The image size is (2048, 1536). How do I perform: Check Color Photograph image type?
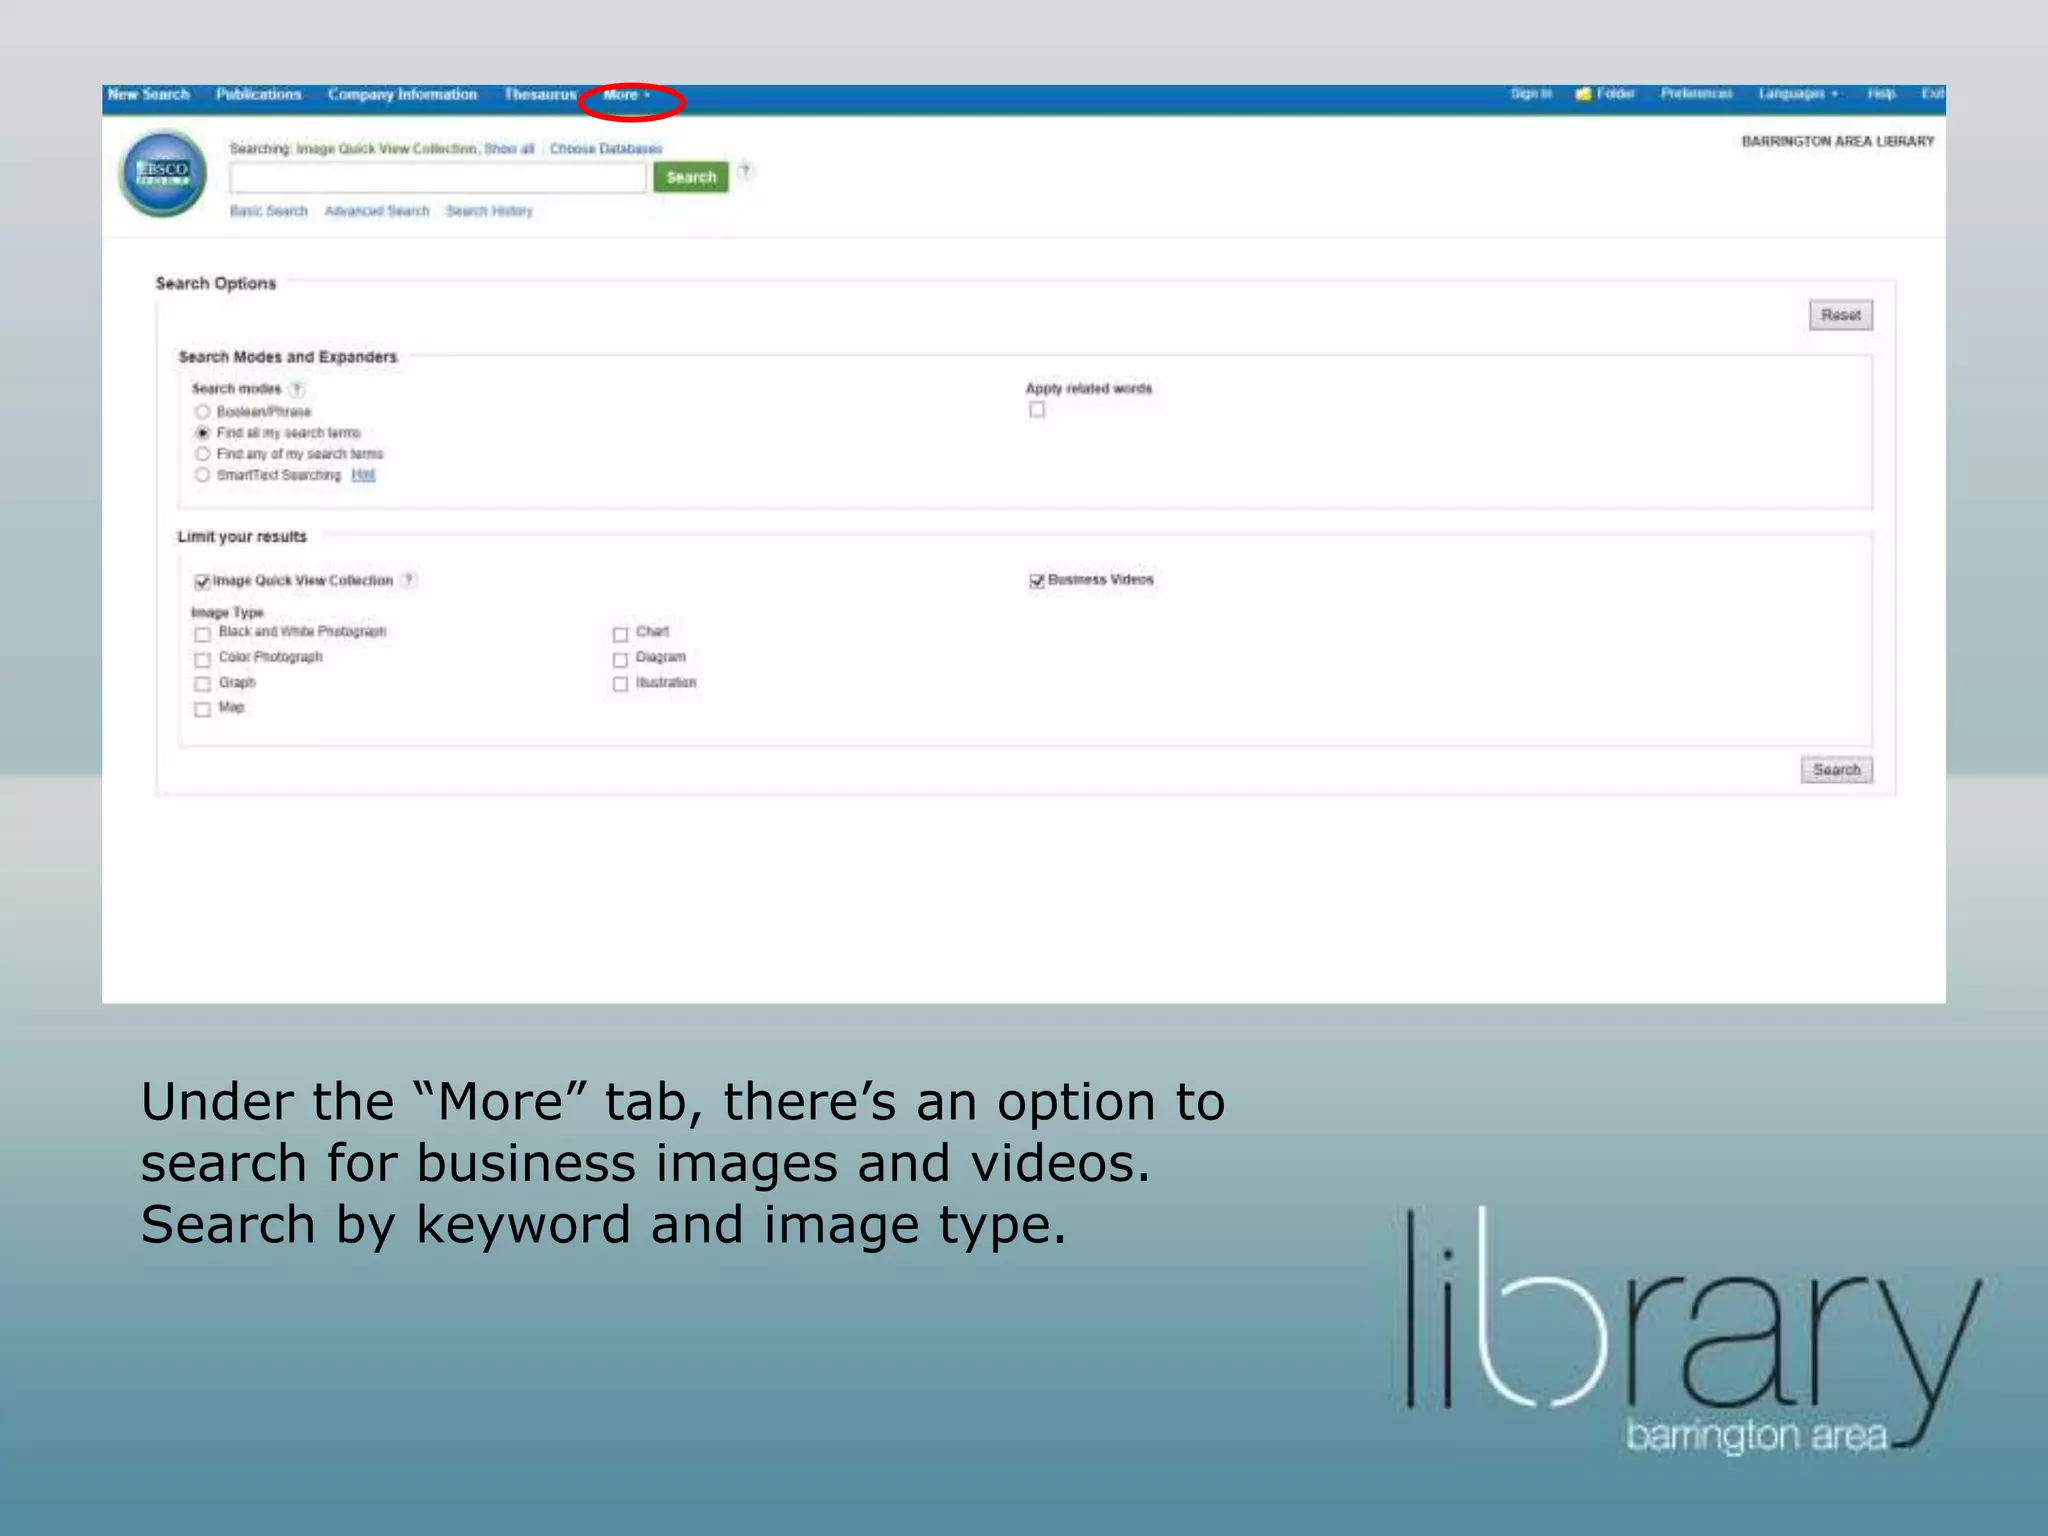coord(202,660)
